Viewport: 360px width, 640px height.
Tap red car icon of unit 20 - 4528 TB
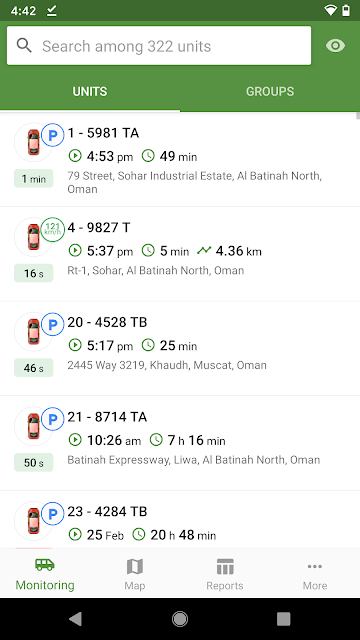[x=33, y=331]
